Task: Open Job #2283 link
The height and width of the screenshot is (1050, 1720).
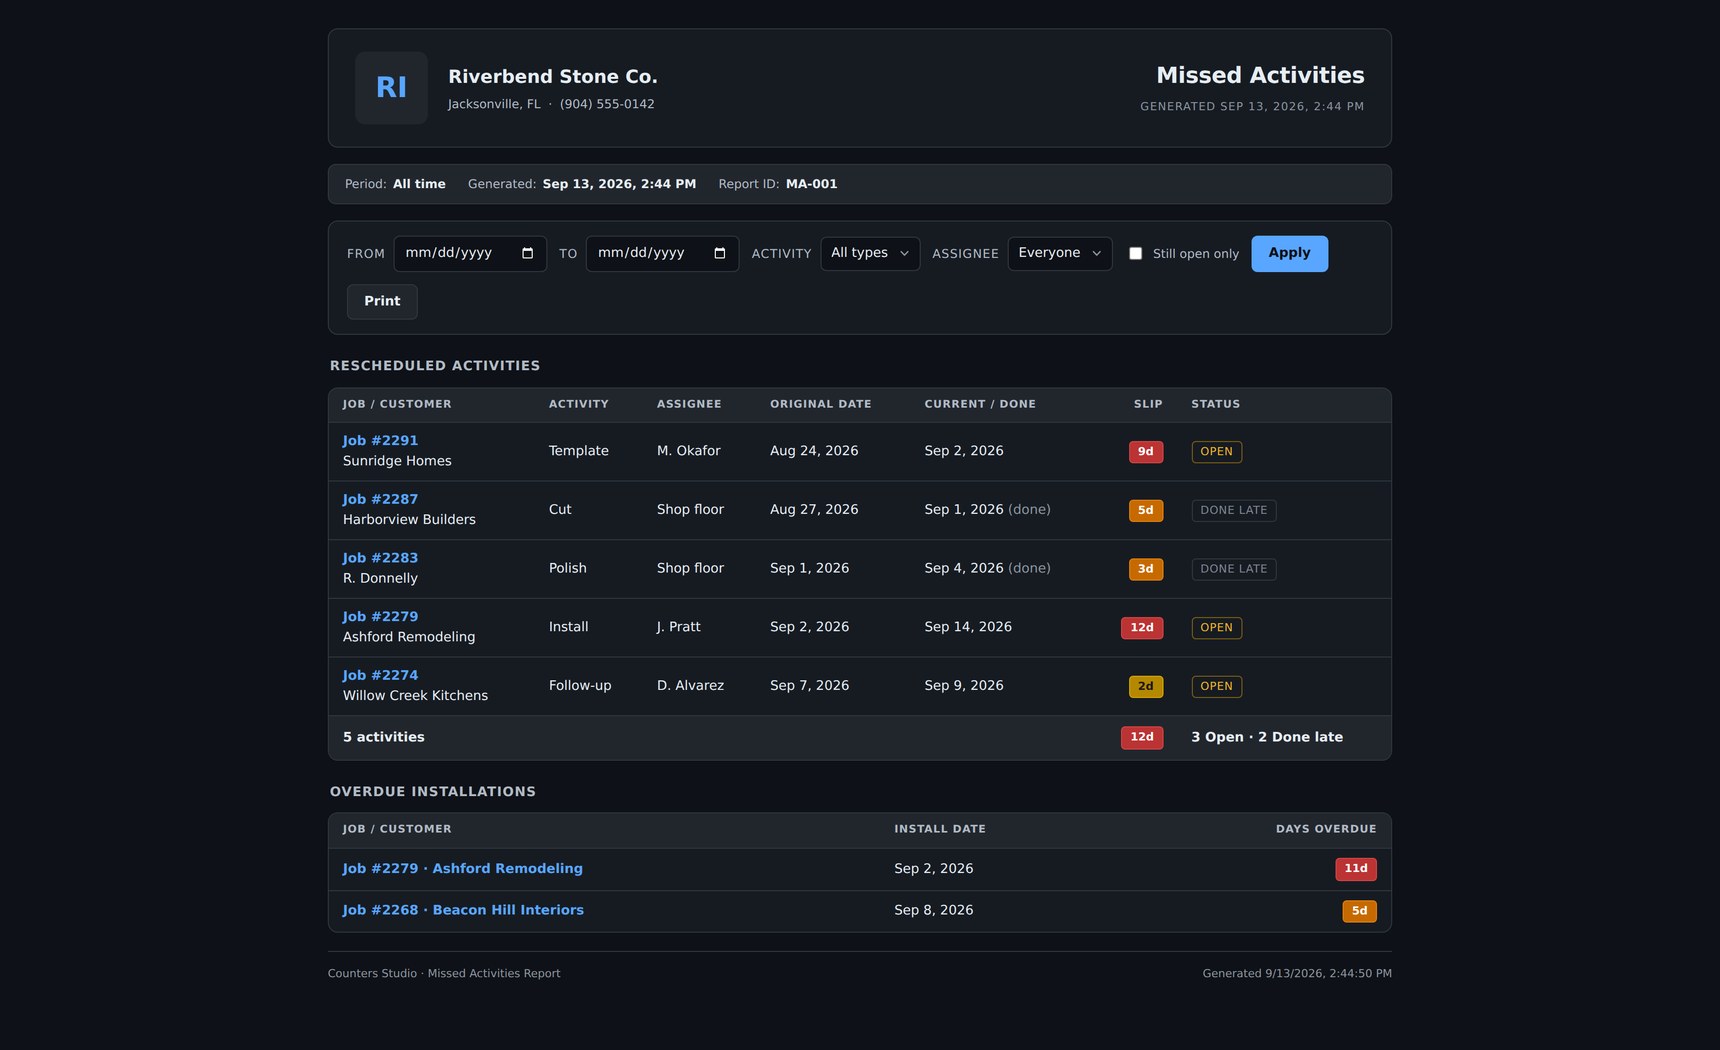Action: click(380, 558)
